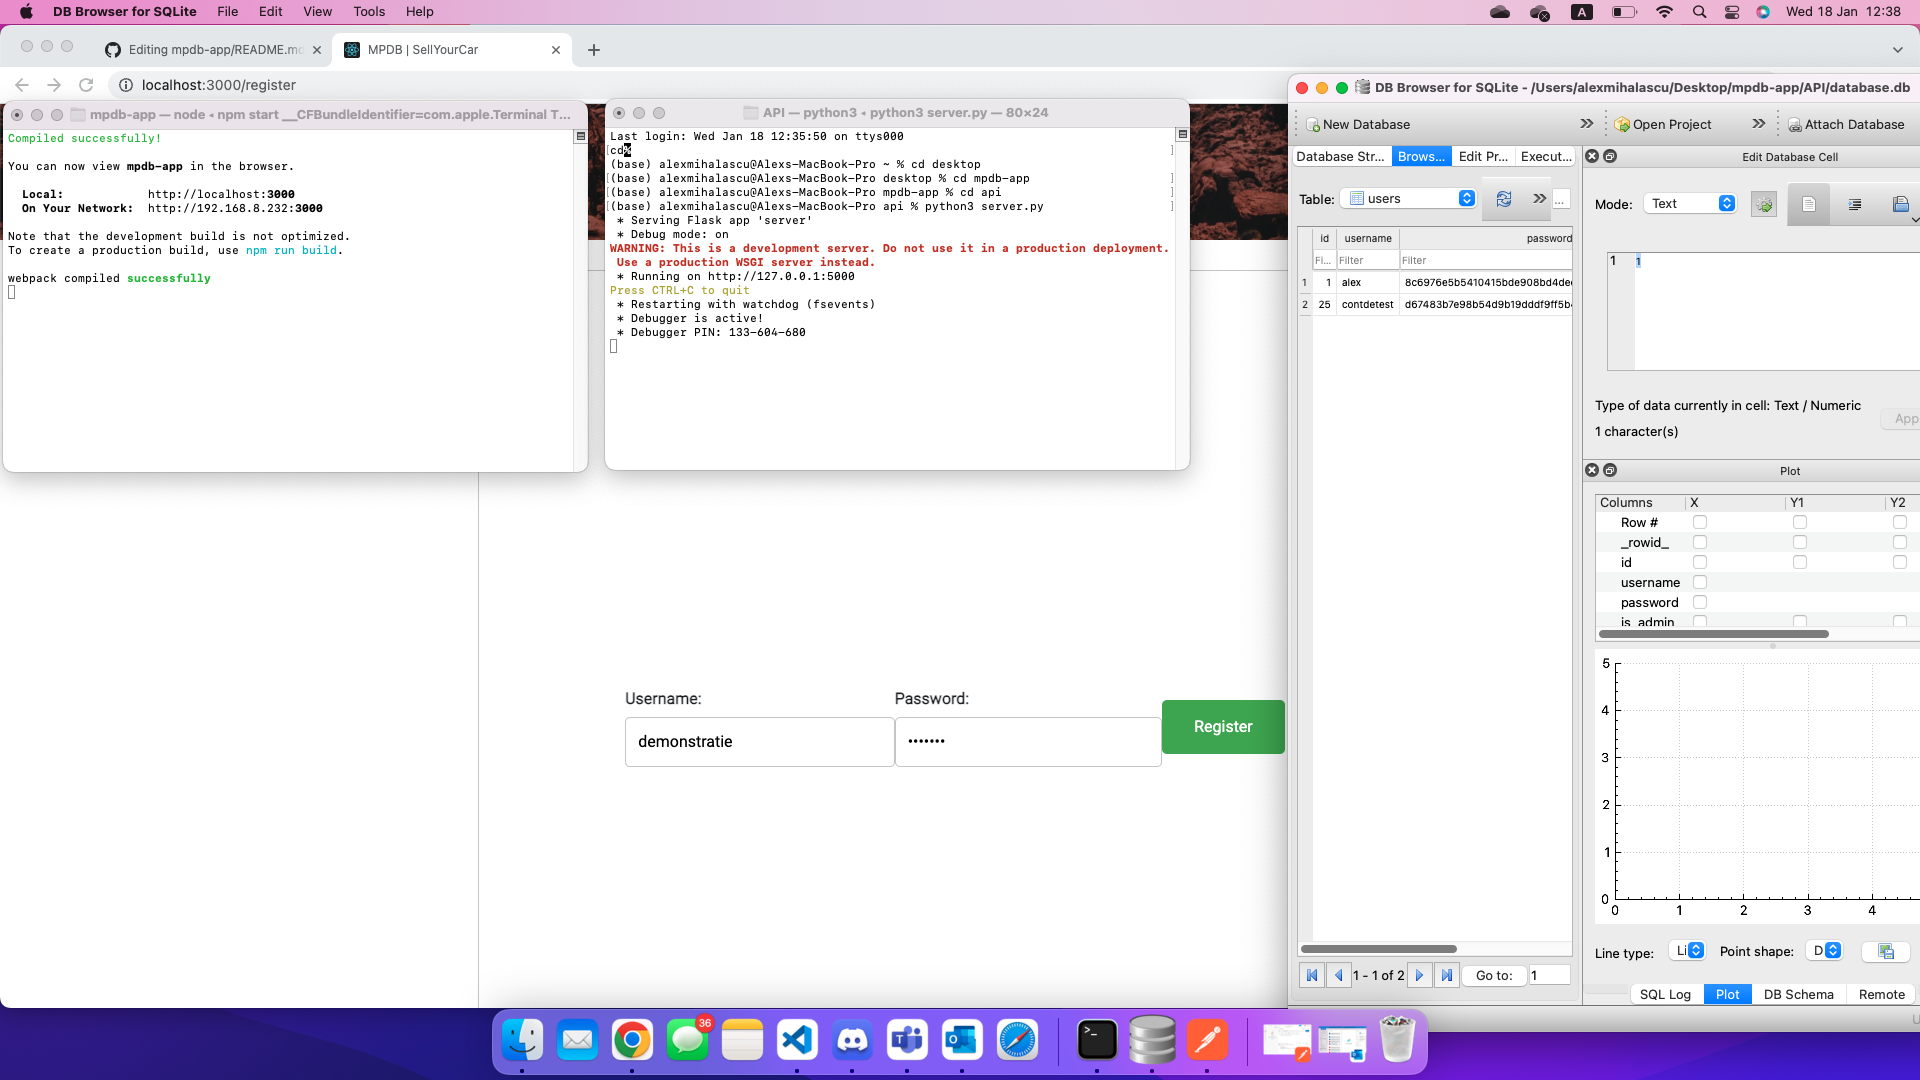
Task: Click the Register button on the webpage
Action: coord(1222,726)
